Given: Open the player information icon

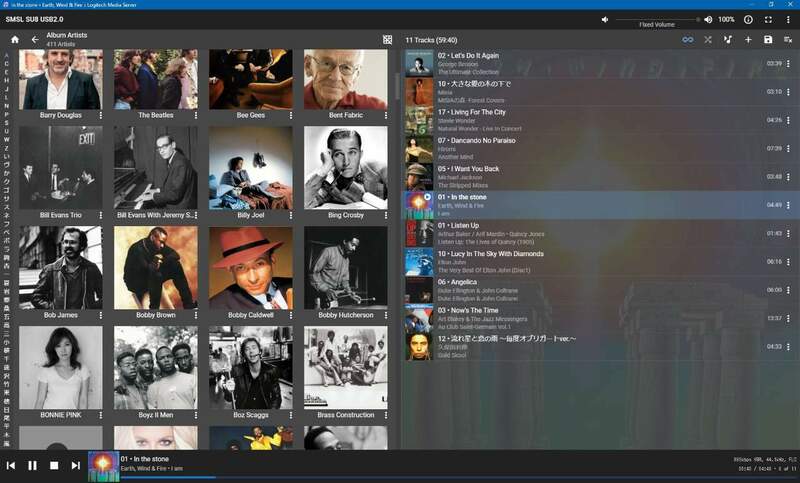Looking at the screenshot, I should click(x=748, y=19).
